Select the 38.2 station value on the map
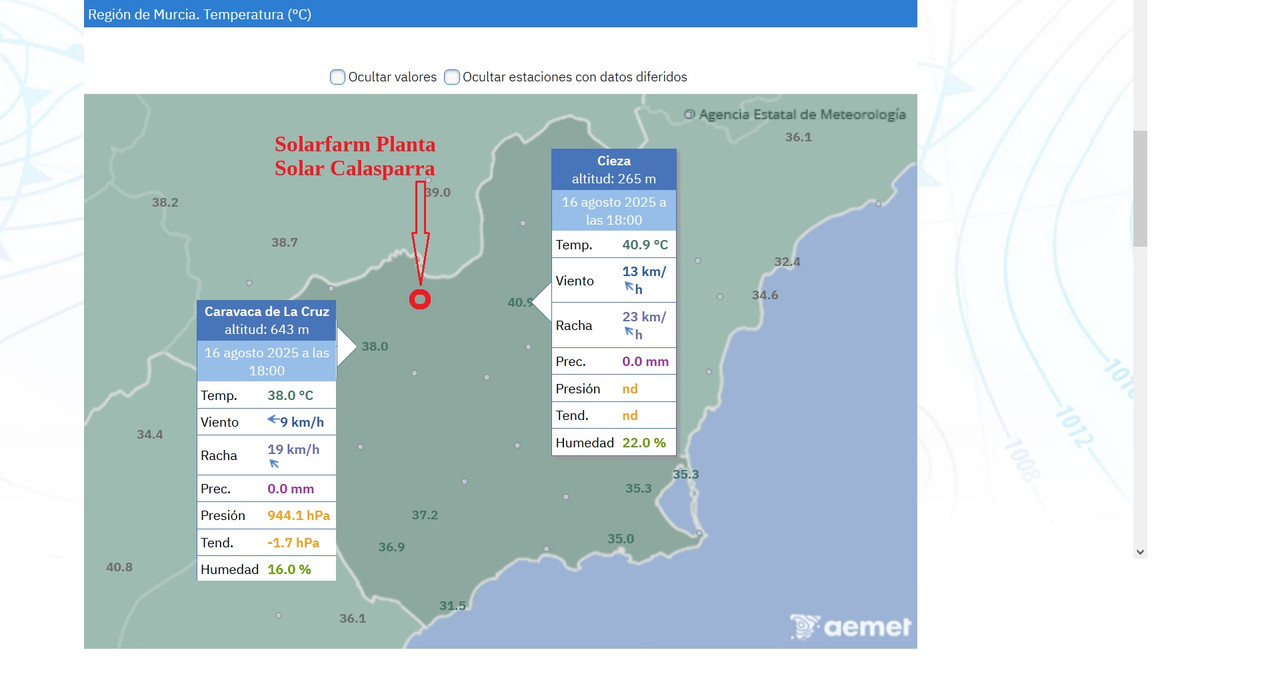The image size is (1280, 698). tap(165, 202)
